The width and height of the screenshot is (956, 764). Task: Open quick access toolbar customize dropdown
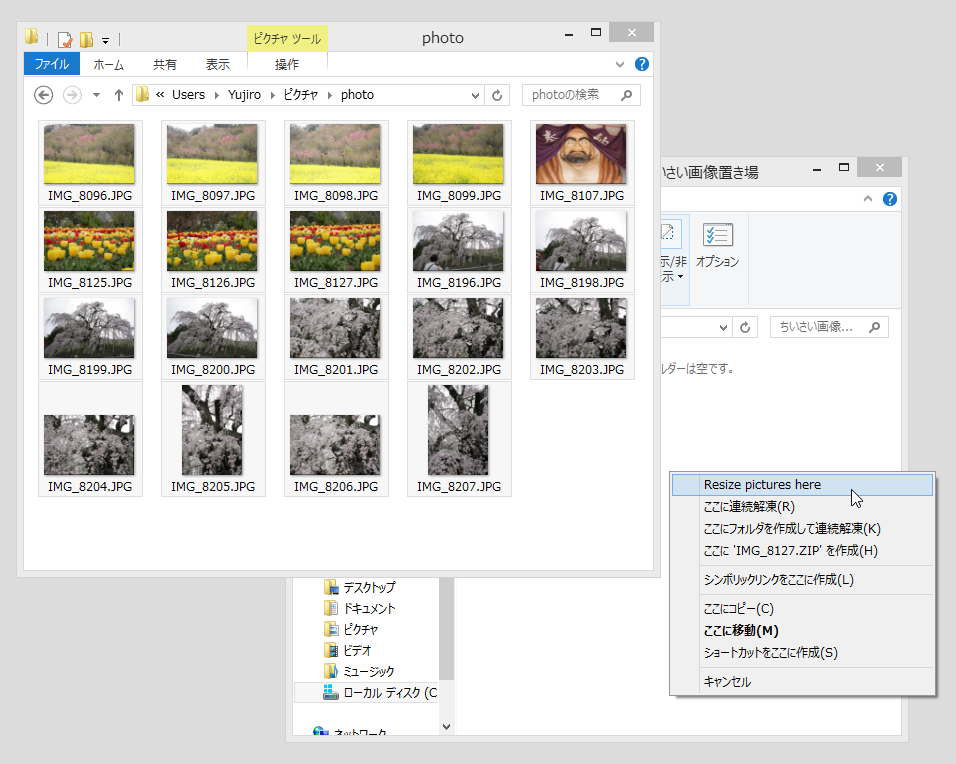[105, 41]
